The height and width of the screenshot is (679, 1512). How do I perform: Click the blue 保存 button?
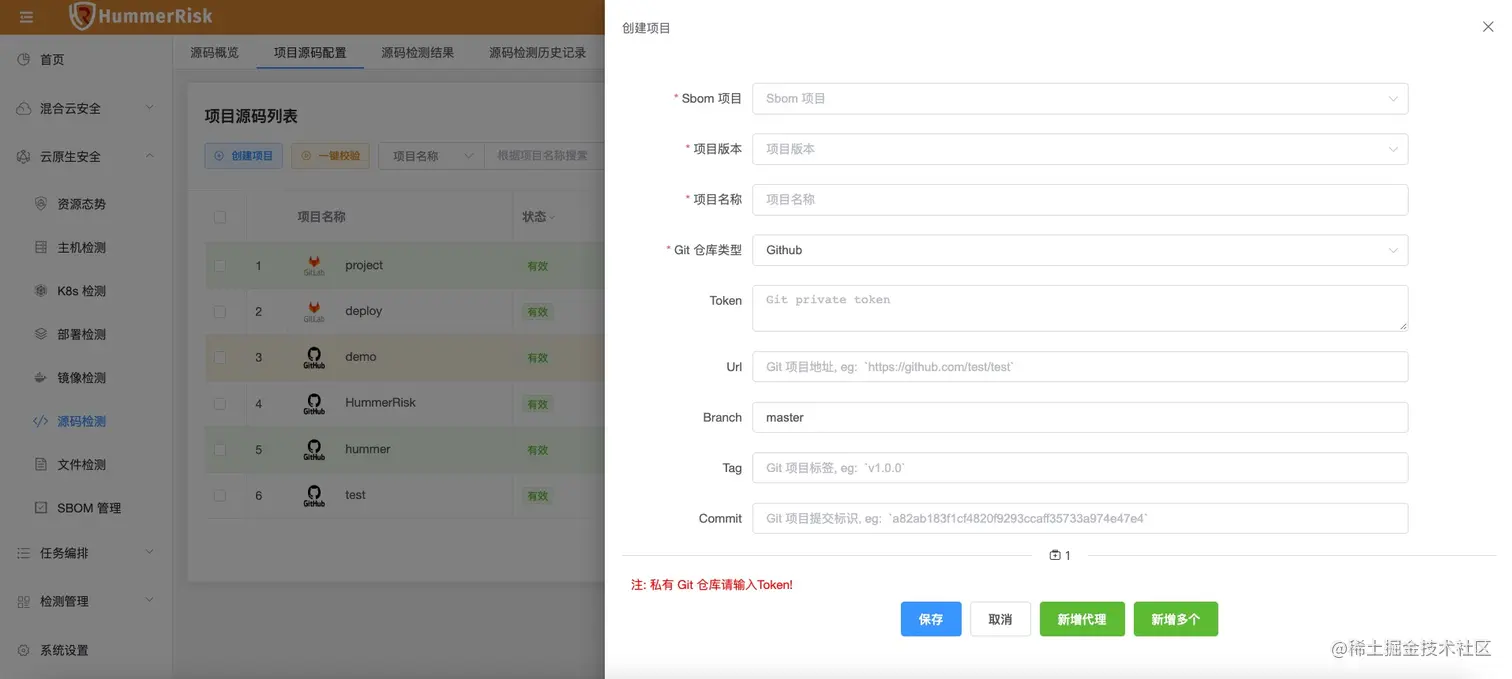(x=931, y=619)
